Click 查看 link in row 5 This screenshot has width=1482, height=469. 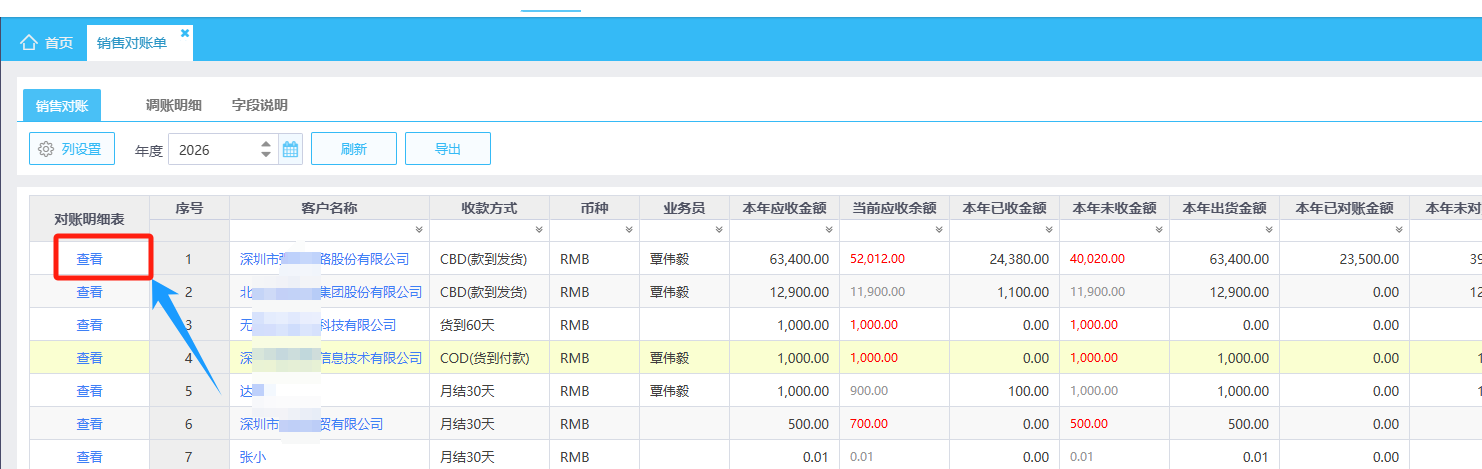[x=90, y=391]
